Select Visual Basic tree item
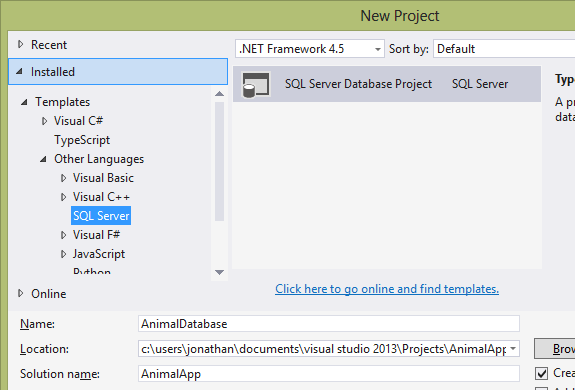Image resolution: width=575 pixels, height=390 pixels. pos(103,178)
